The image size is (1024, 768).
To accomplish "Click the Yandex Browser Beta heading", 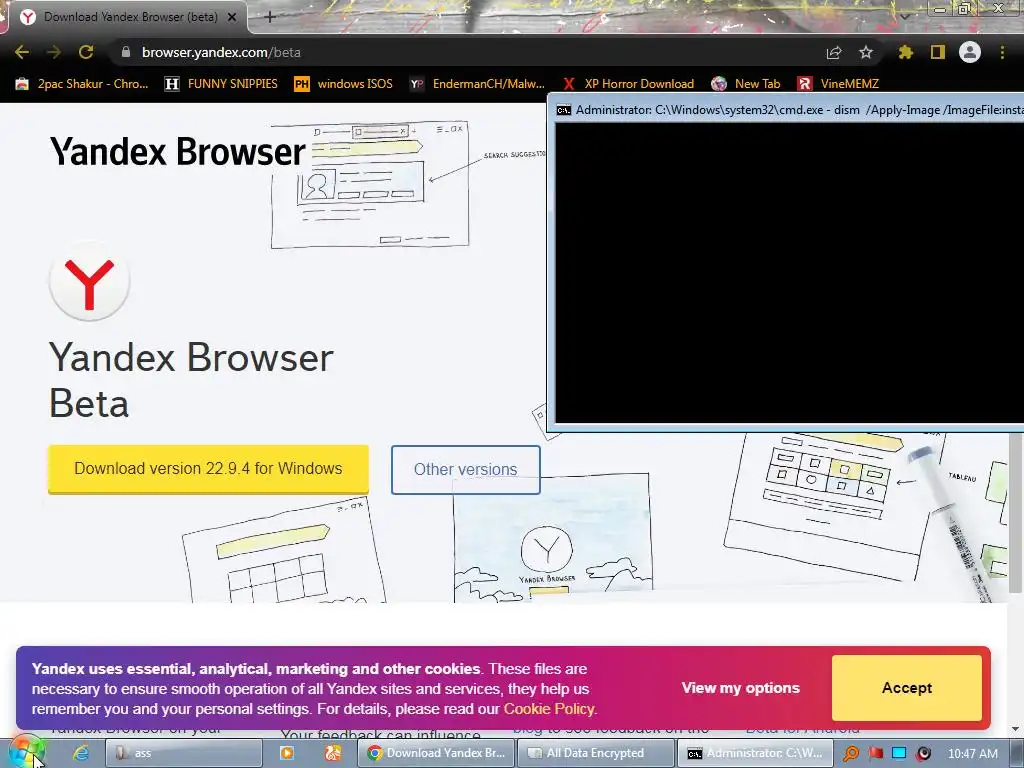I will (191, 380).
